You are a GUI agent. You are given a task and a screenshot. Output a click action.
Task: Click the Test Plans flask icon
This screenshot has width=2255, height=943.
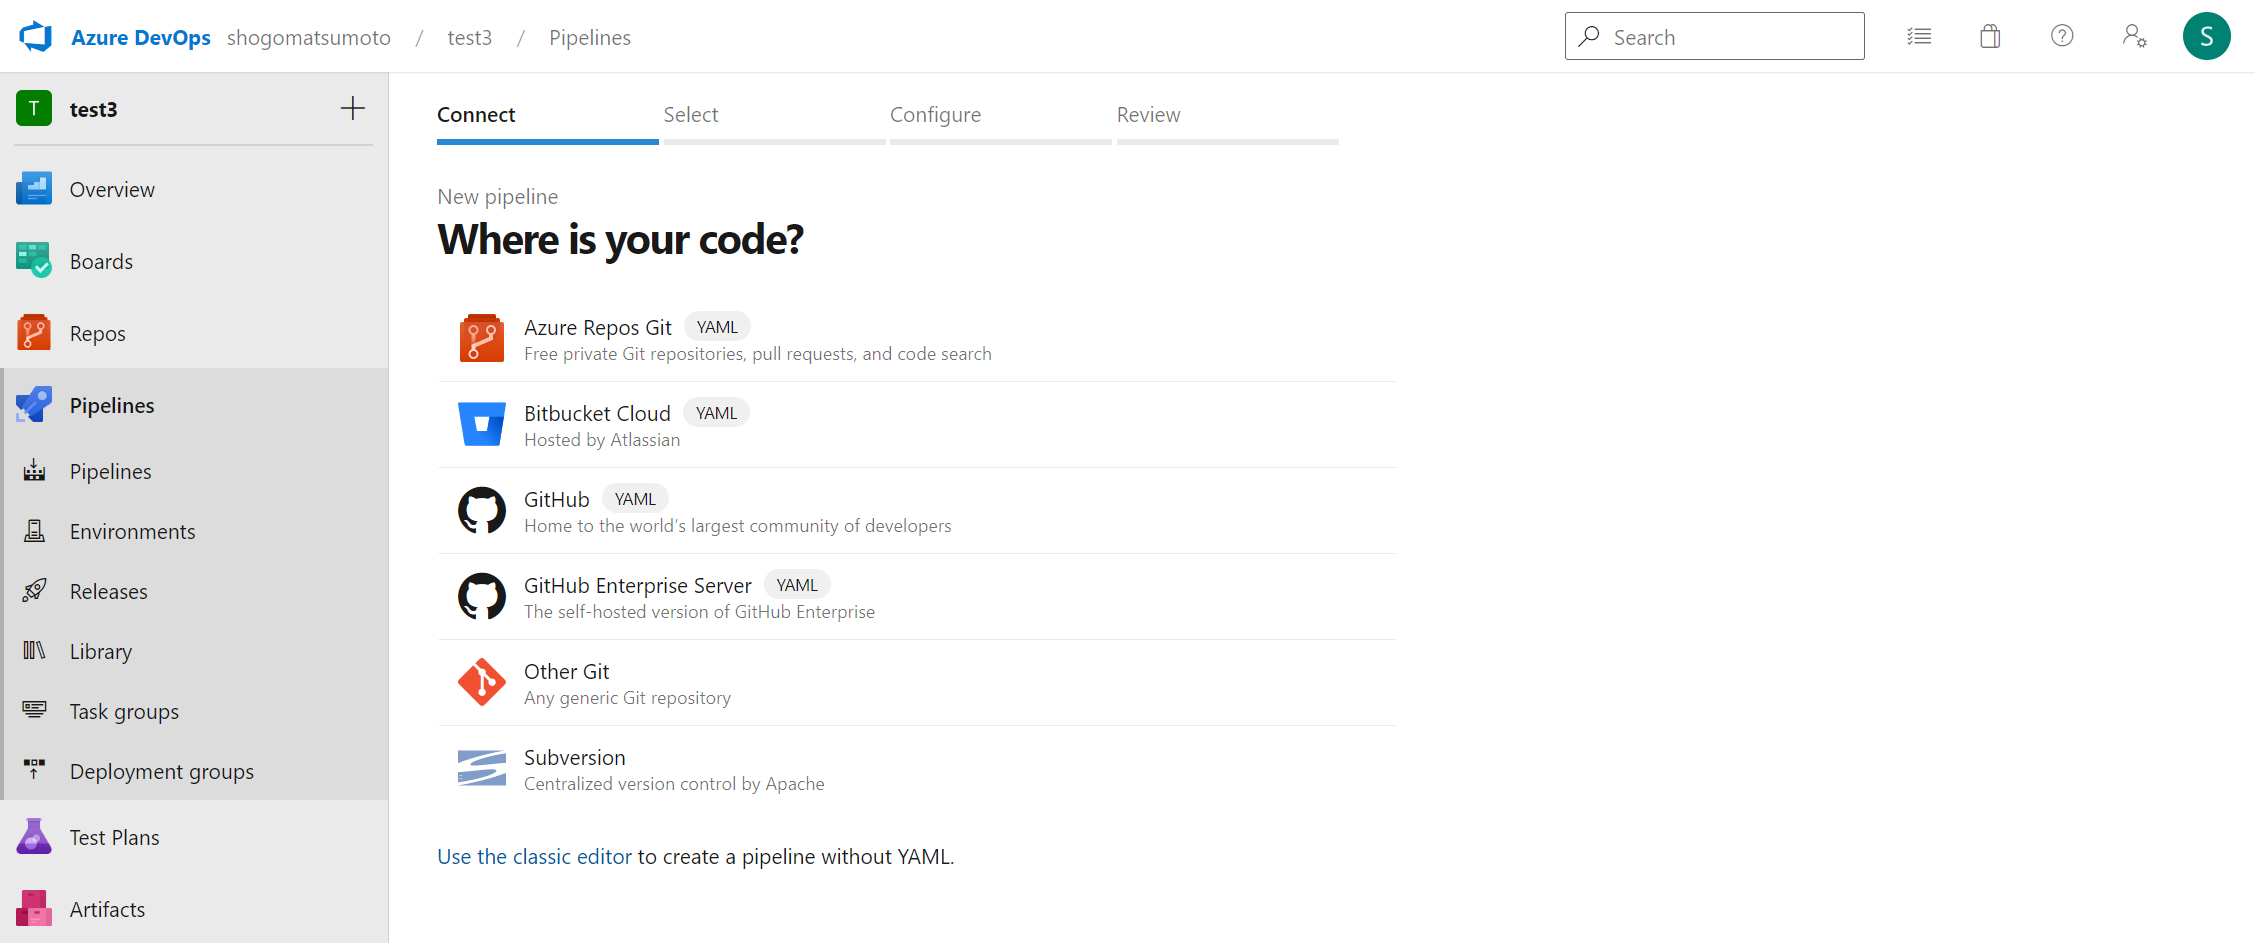point(34,837)
